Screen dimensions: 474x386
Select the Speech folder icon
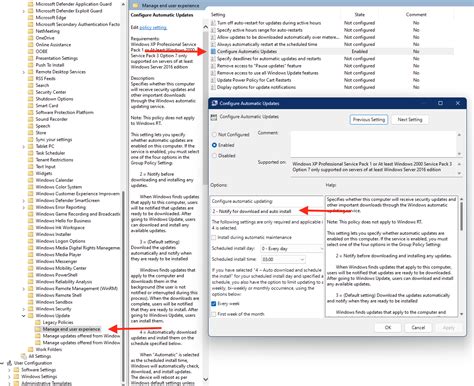(30, 126)
